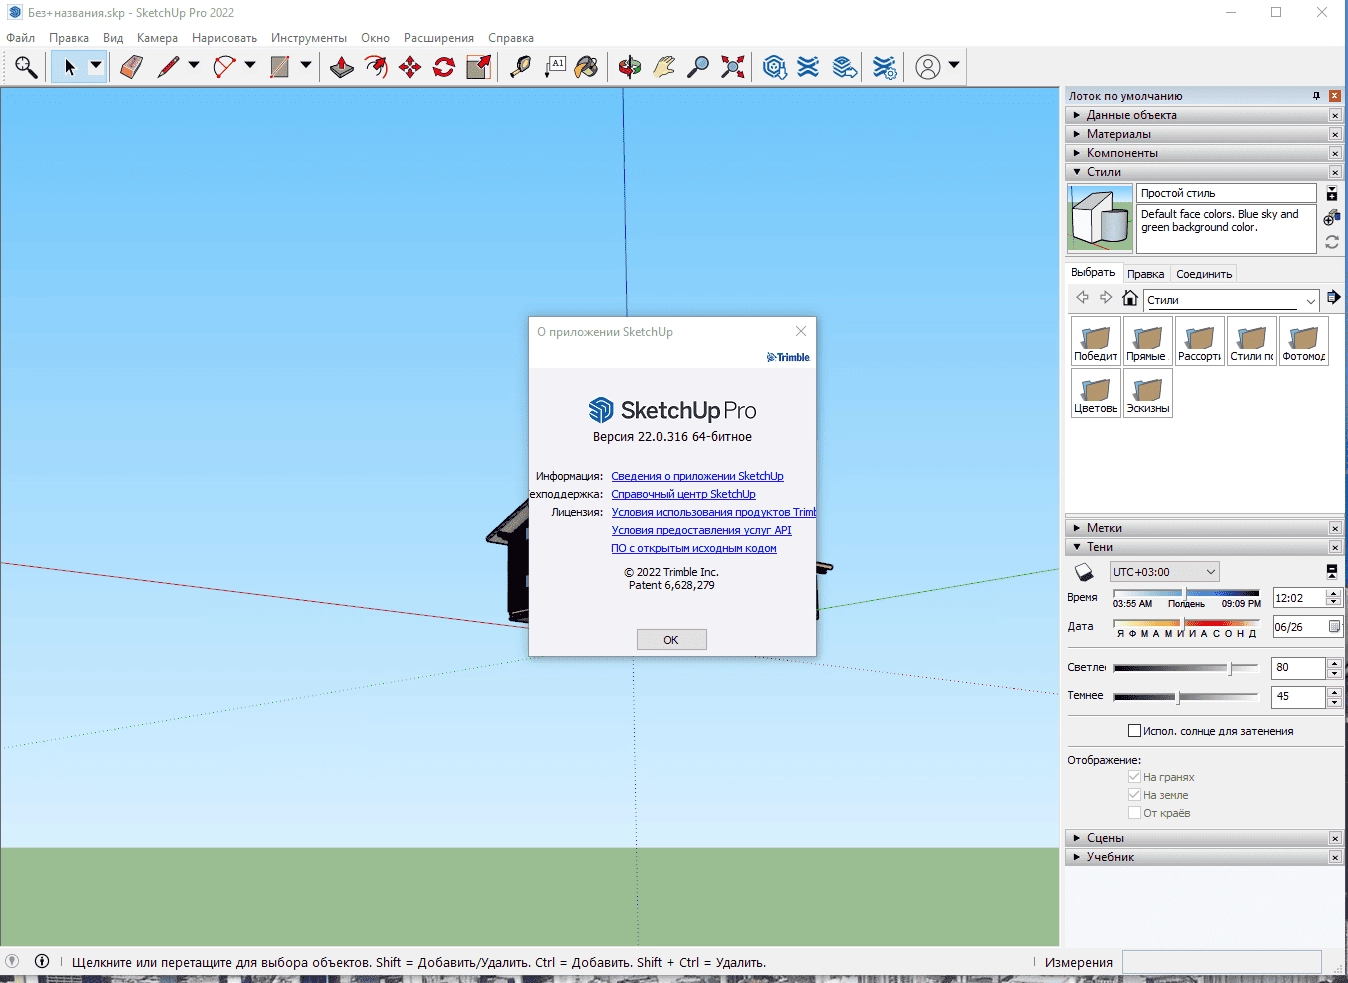Enable use sun for shading checkbox
Viewport: 1348px width, 983px height.
1134,731
